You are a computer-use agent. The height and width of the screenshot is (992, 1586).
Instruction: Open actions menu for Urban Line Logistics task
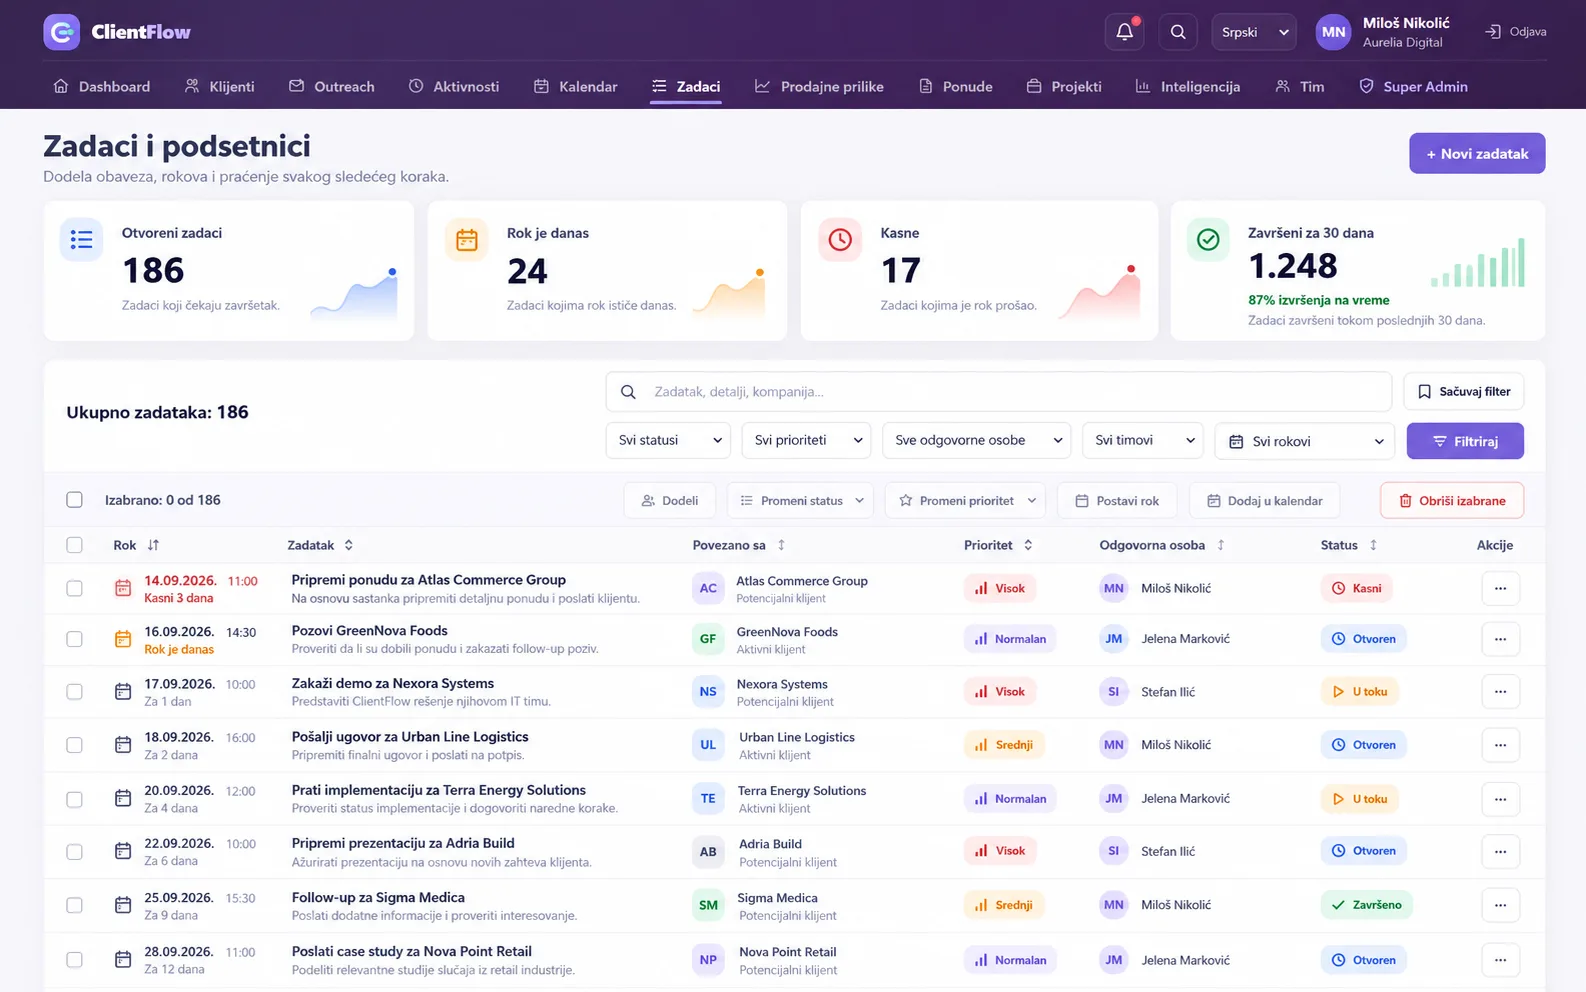coord(1500,745)
